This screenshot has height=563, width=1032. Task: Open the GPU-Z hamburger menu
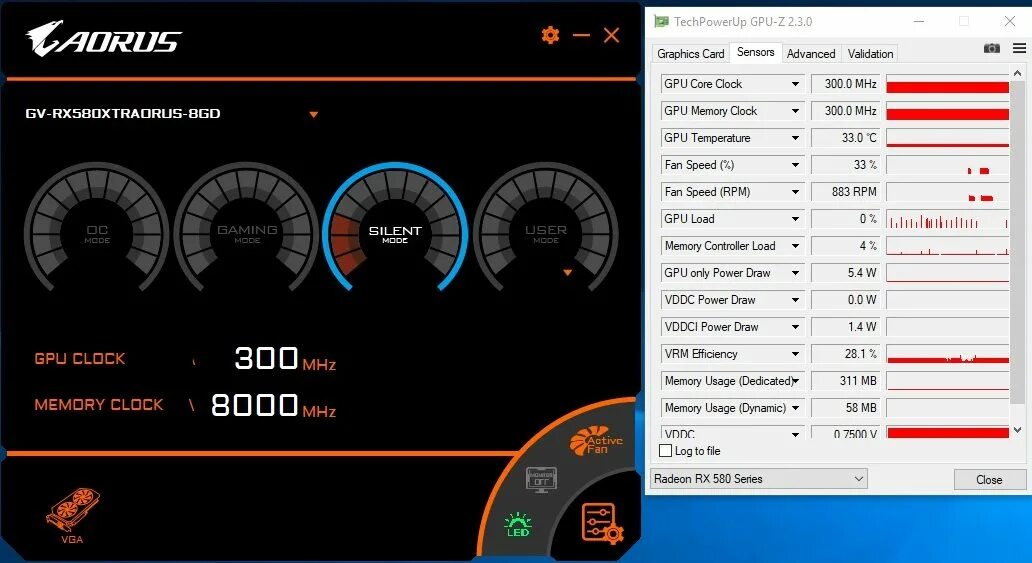tap(1019, 48)
